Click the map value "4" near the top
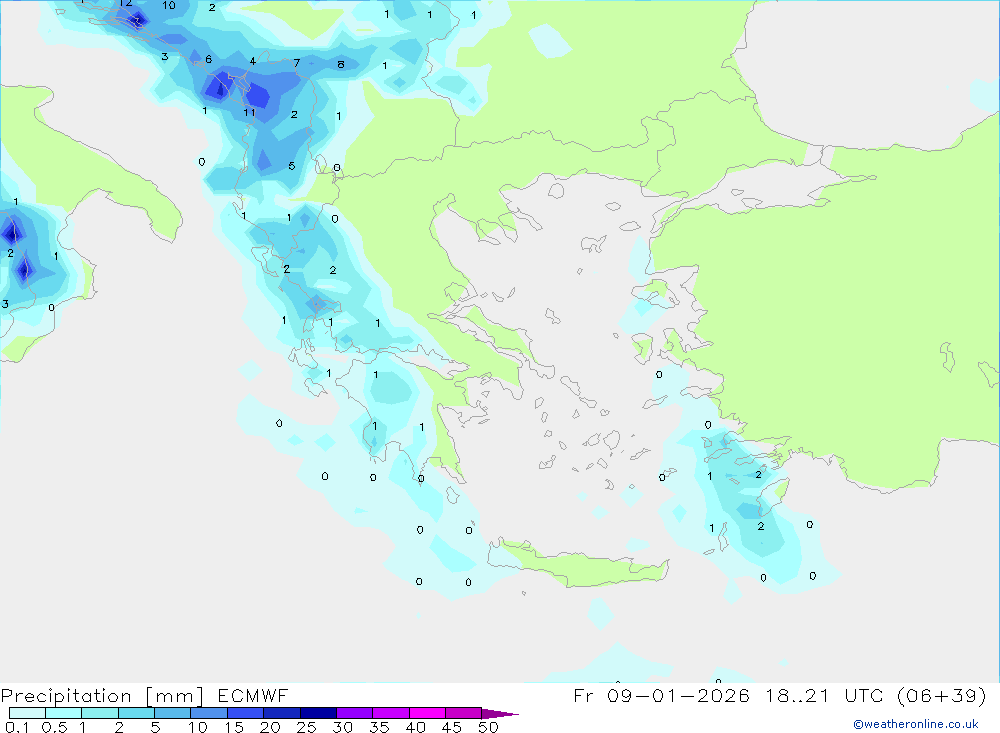The width and height of the screenshot is (1000, 733). coord(253,61)
